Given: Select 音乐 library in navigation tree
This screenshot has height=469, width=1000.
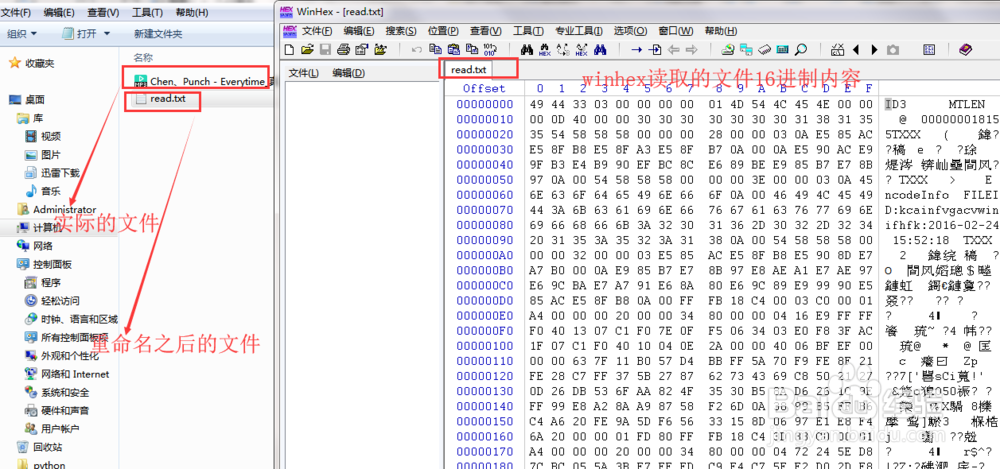Looking at the screenshot, I should (x=43, y=191).
